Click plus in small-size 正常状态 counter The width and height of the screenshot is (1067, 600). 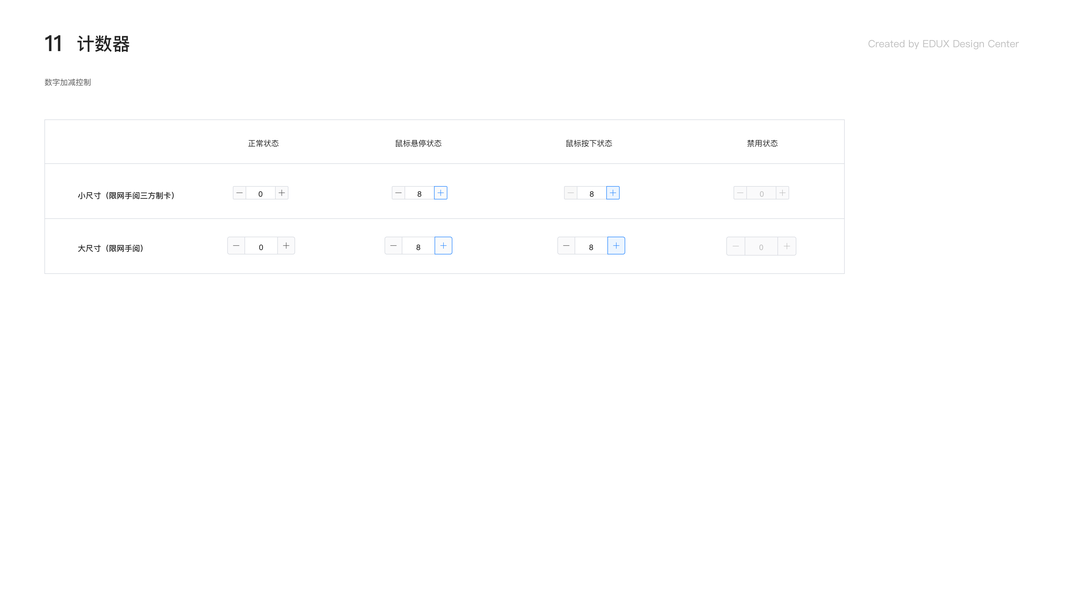click(282, 193)
